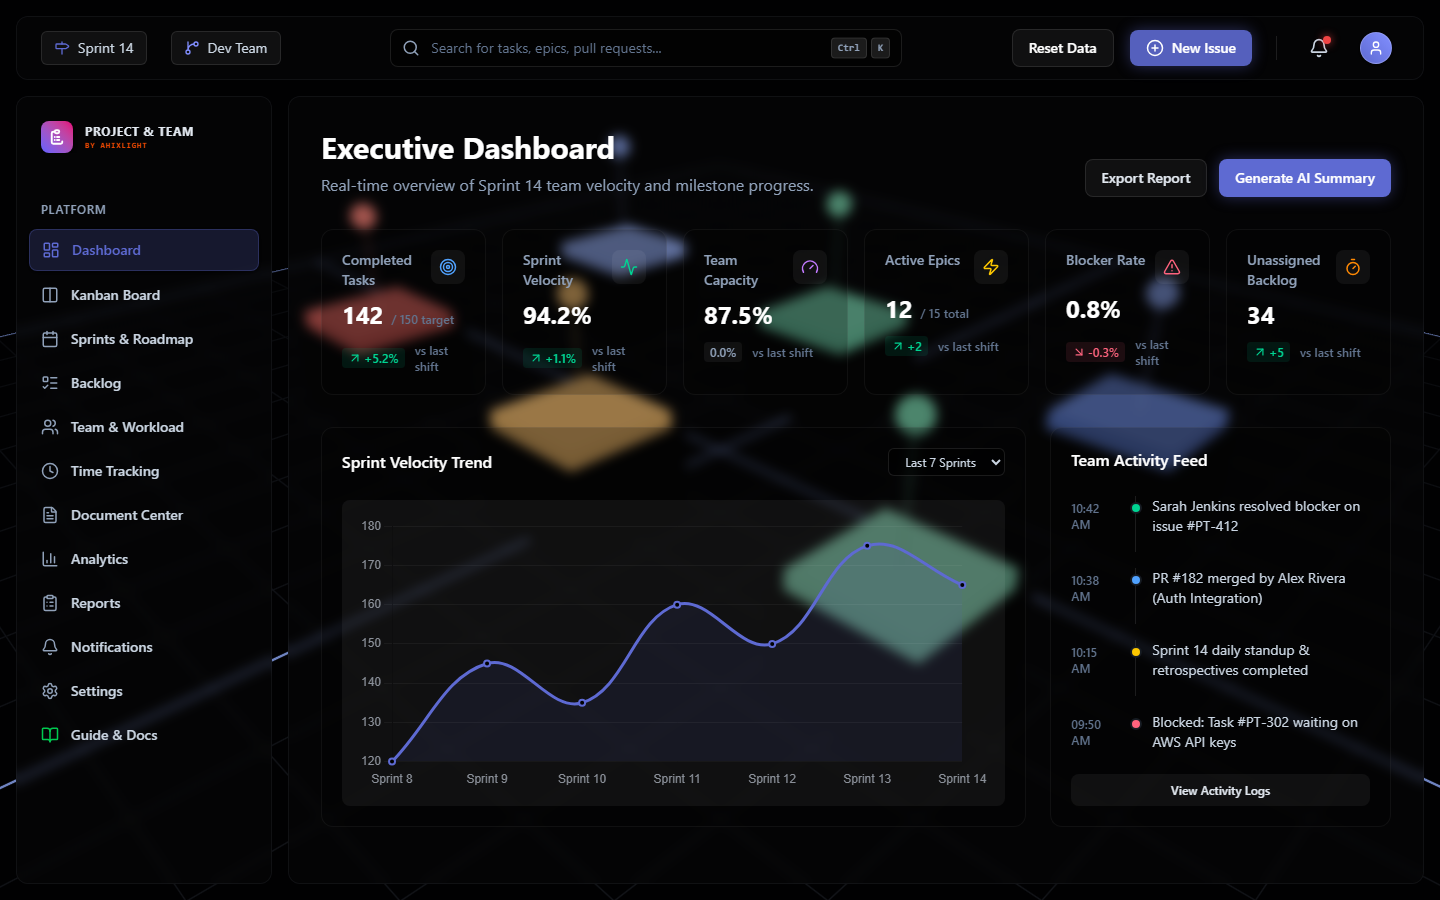Click the '-0.3%' blocker change badge
The image size is (1440, 900).
point(1096,352)
